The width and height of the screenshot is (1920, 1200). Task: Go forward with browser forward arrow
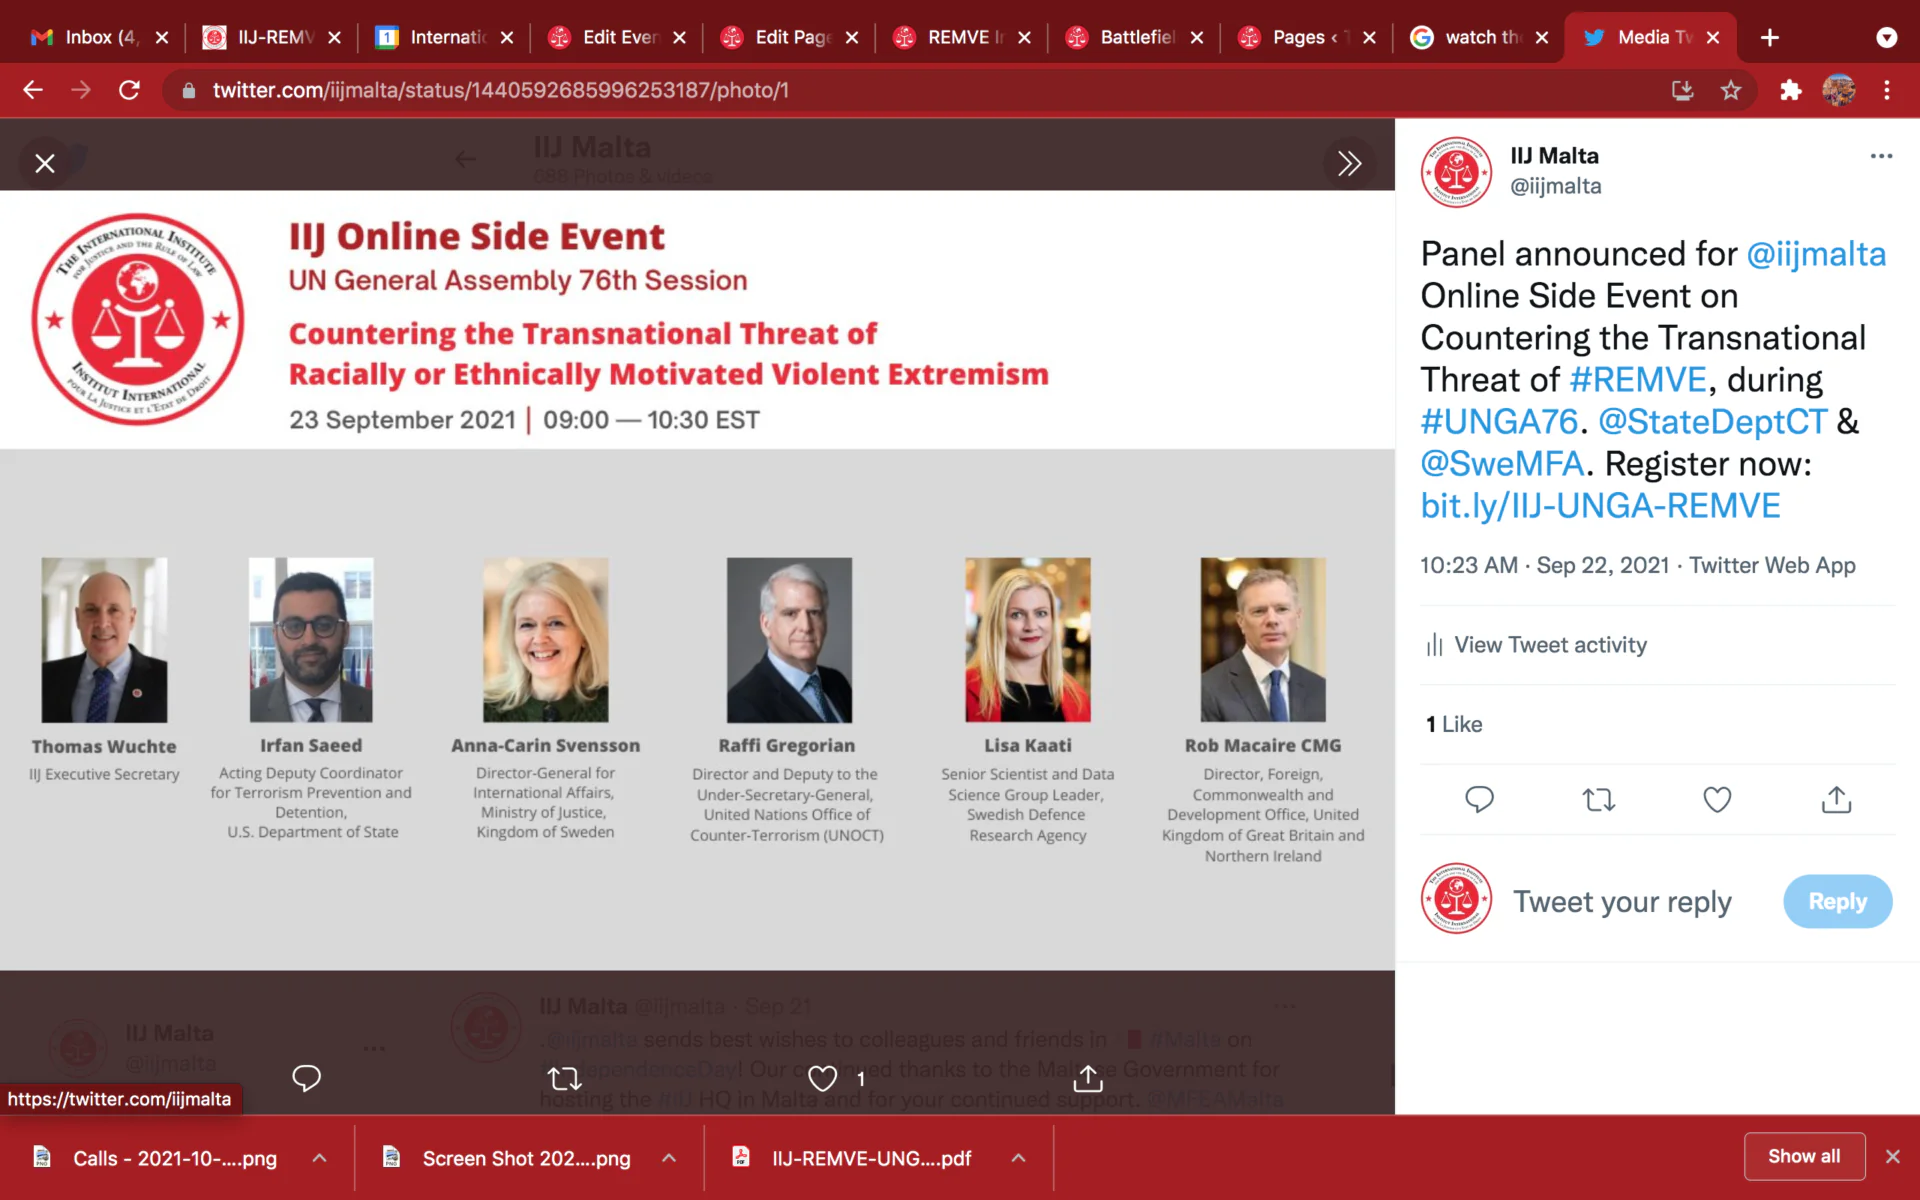[x=81, y=90]
